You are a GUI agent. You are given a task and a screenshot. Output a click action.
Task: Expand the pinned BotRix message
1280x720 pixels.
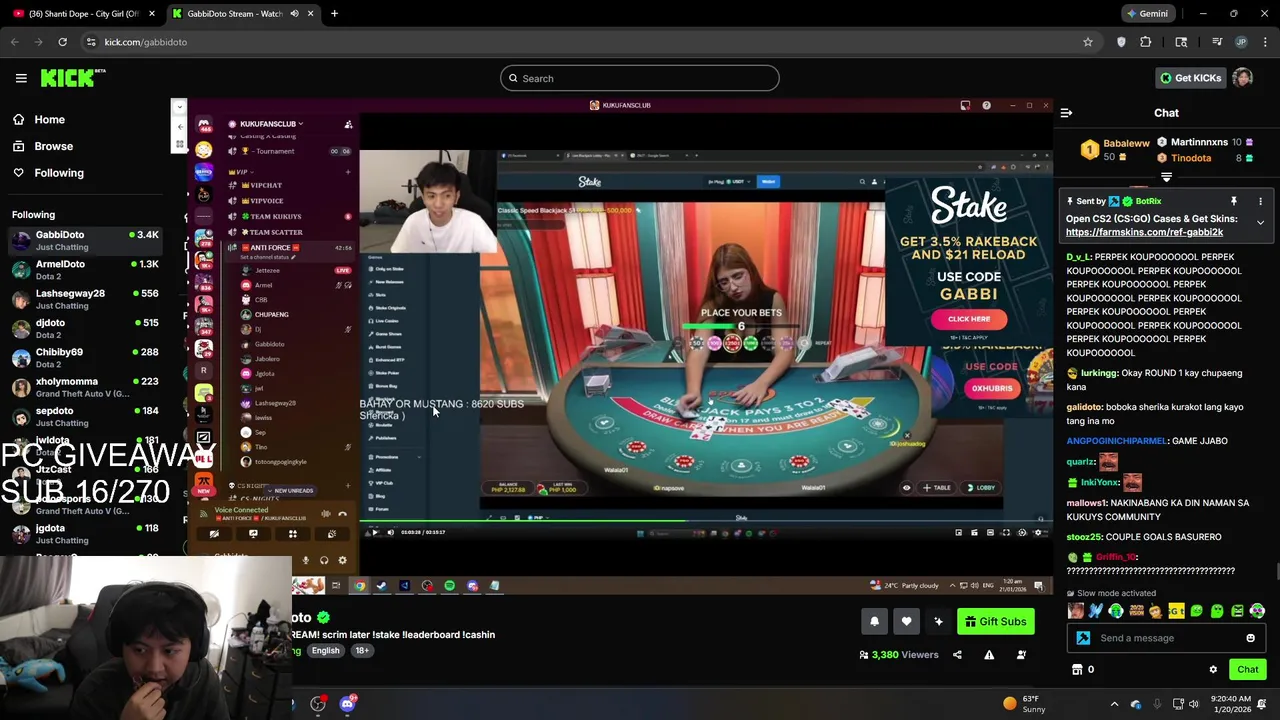1260,223
